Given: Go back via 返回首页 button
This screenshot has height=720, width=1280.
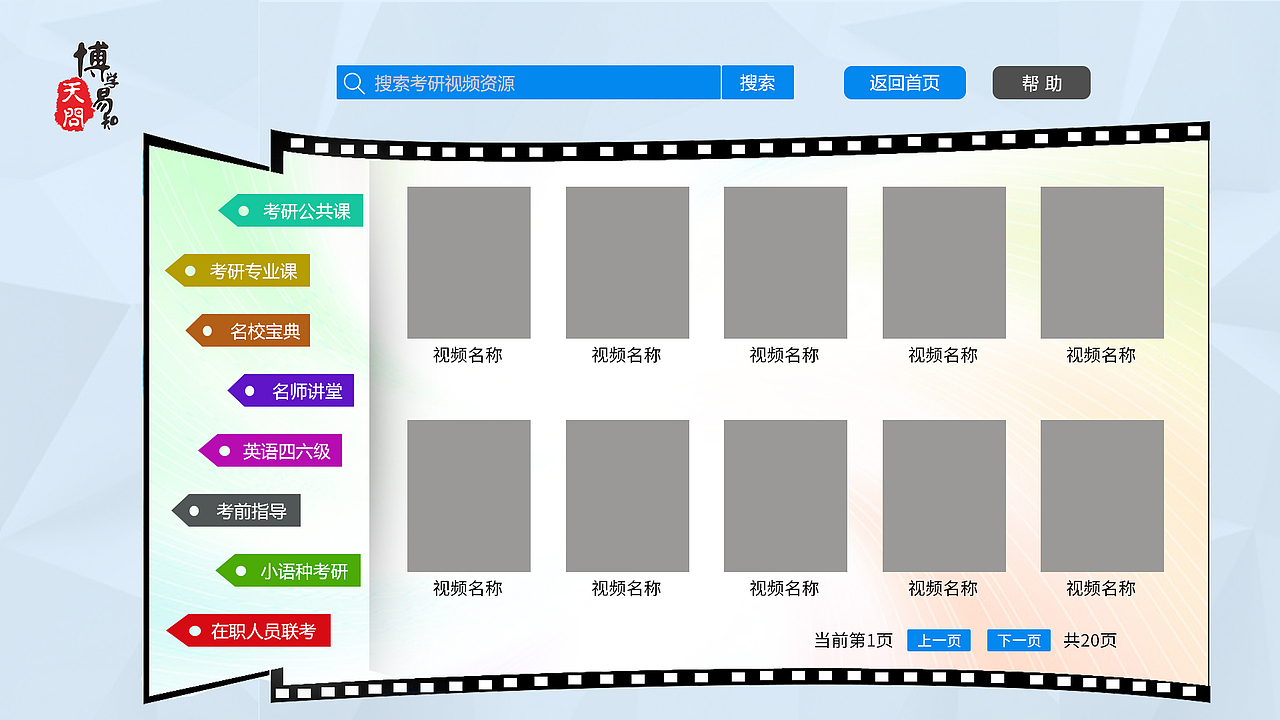Looking at the screenshot, I should [905, 83].
